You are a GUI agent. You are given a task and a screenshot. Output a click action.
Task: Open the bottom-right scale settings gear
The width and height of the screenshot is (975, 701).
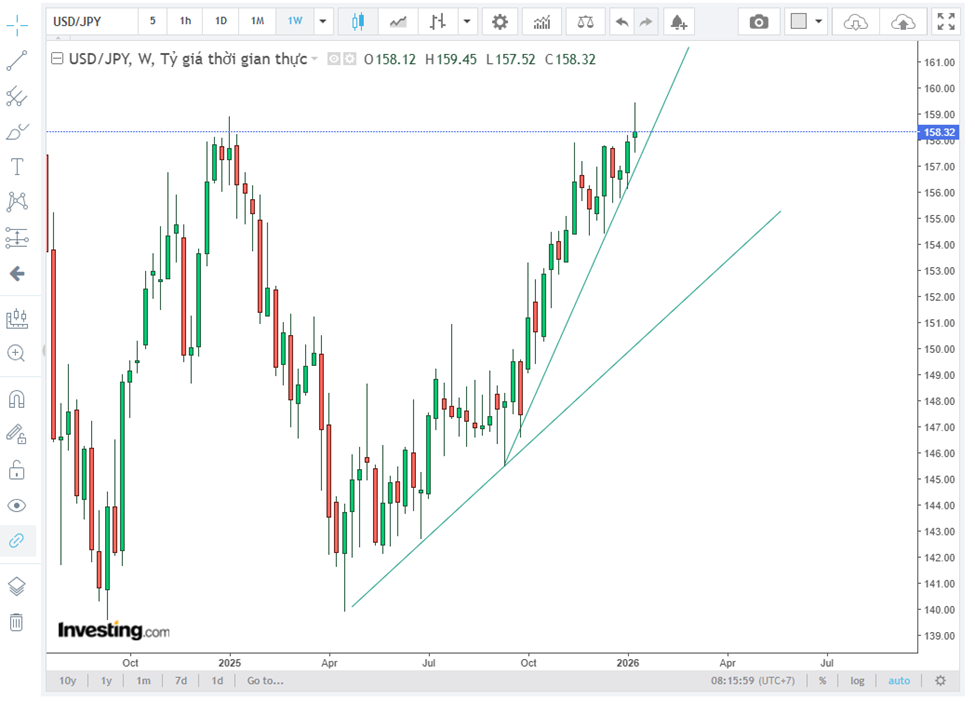pos(940,680)
